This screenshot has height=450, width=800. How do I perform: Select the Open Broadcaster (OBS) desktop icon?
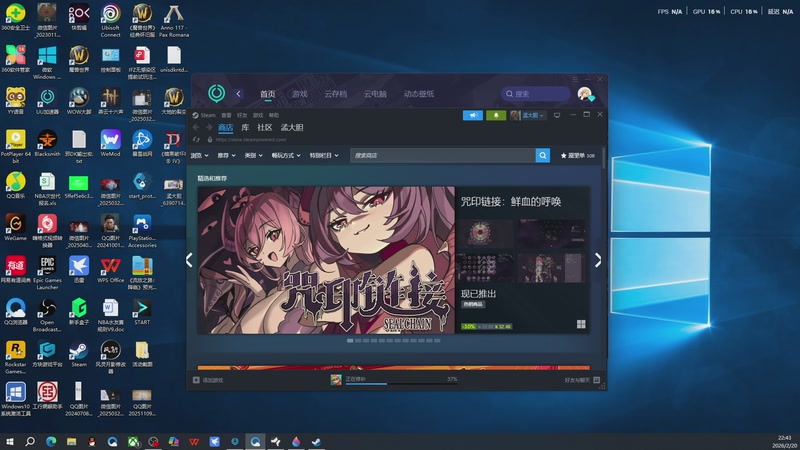point(47,315)
